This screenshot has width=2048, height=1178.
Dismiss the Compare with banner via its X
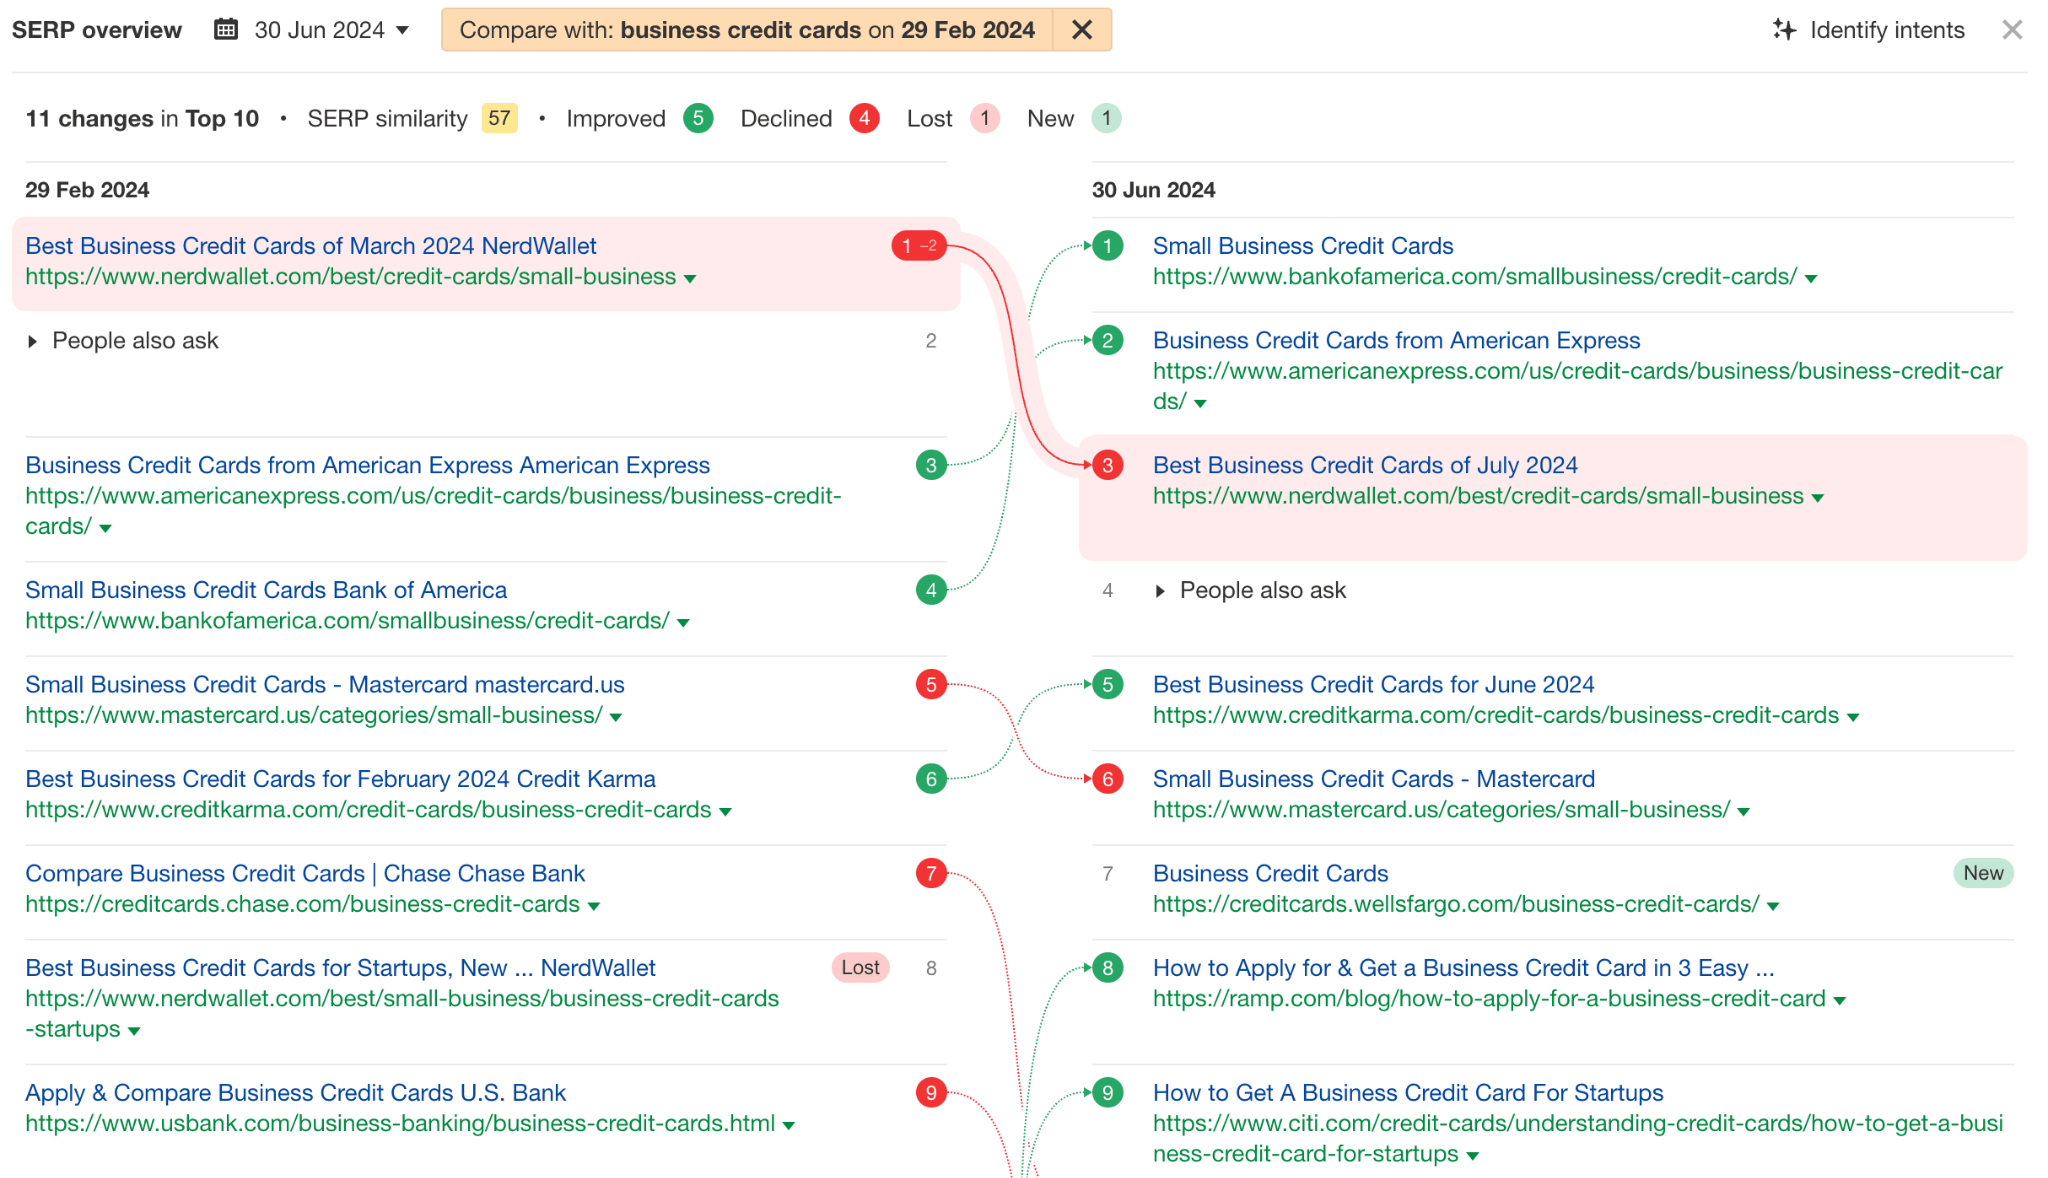pyautogui.click(x=1082, y=29)
